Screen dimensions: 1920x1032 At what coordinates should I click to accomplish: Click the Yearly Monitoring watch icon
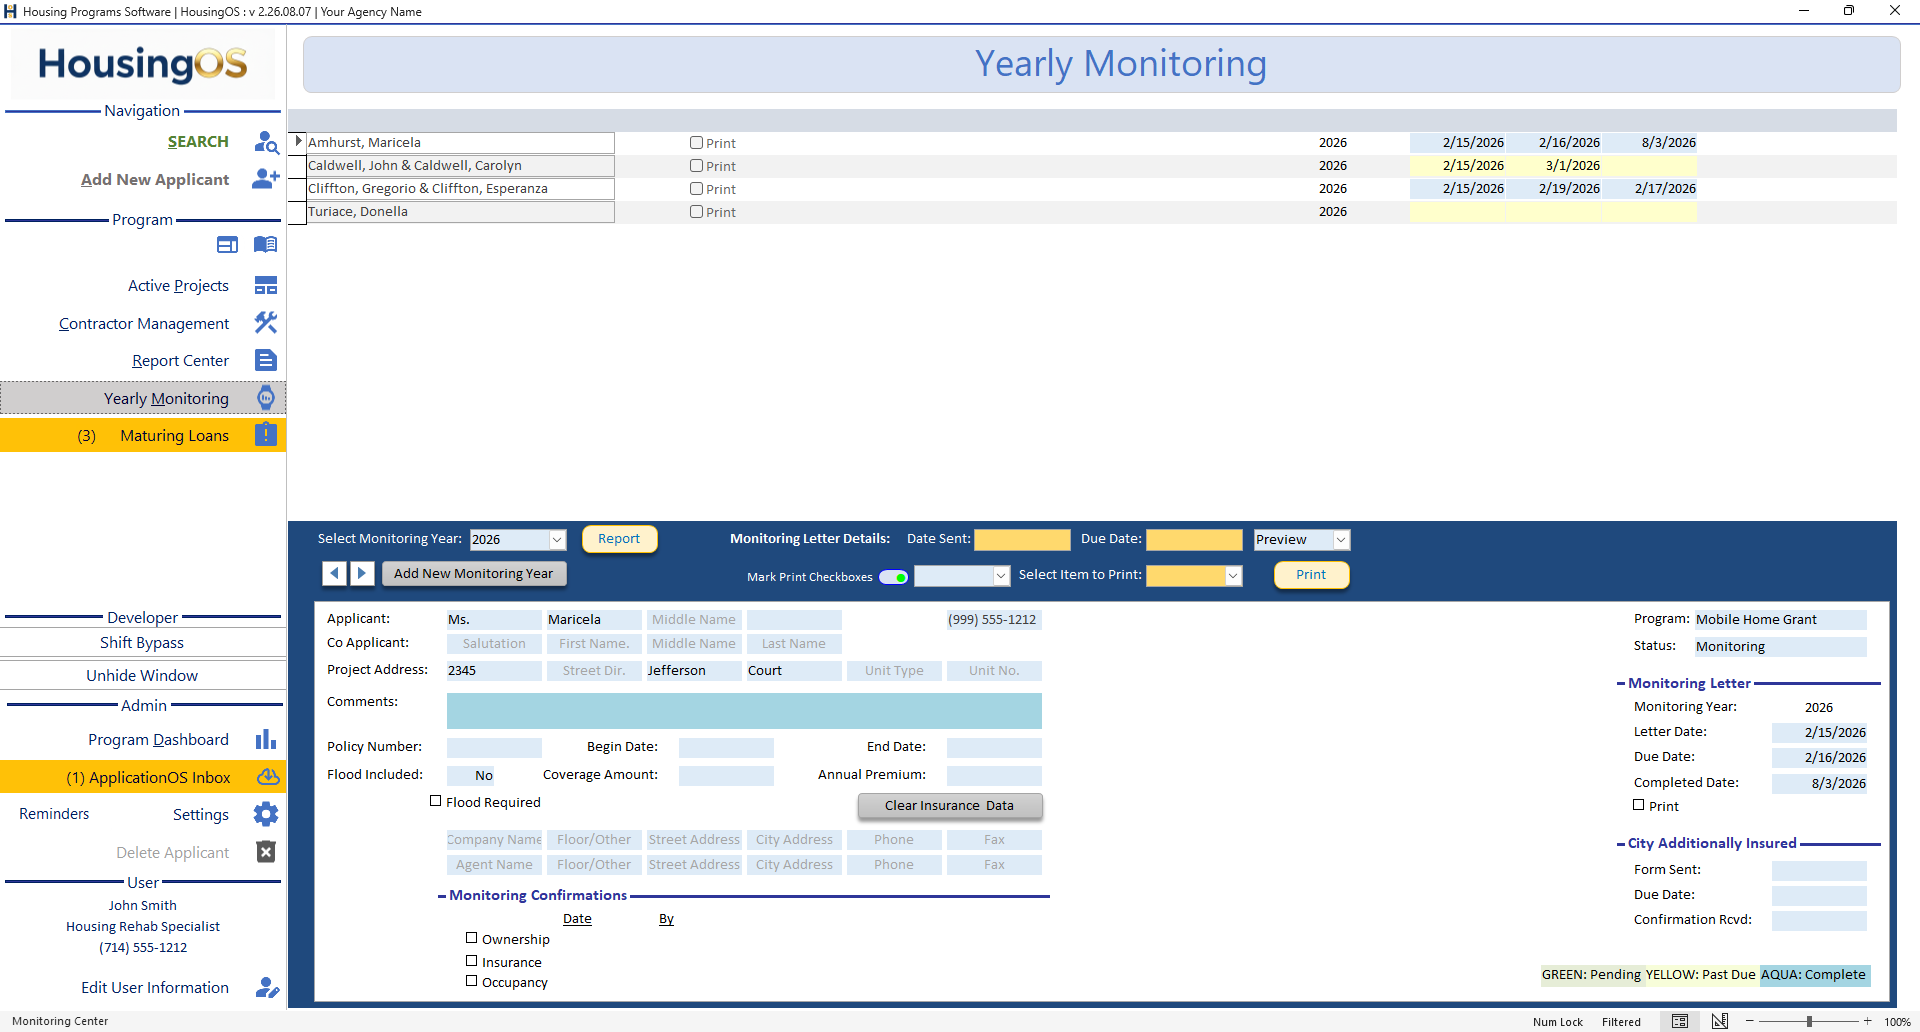click(266, 398)
